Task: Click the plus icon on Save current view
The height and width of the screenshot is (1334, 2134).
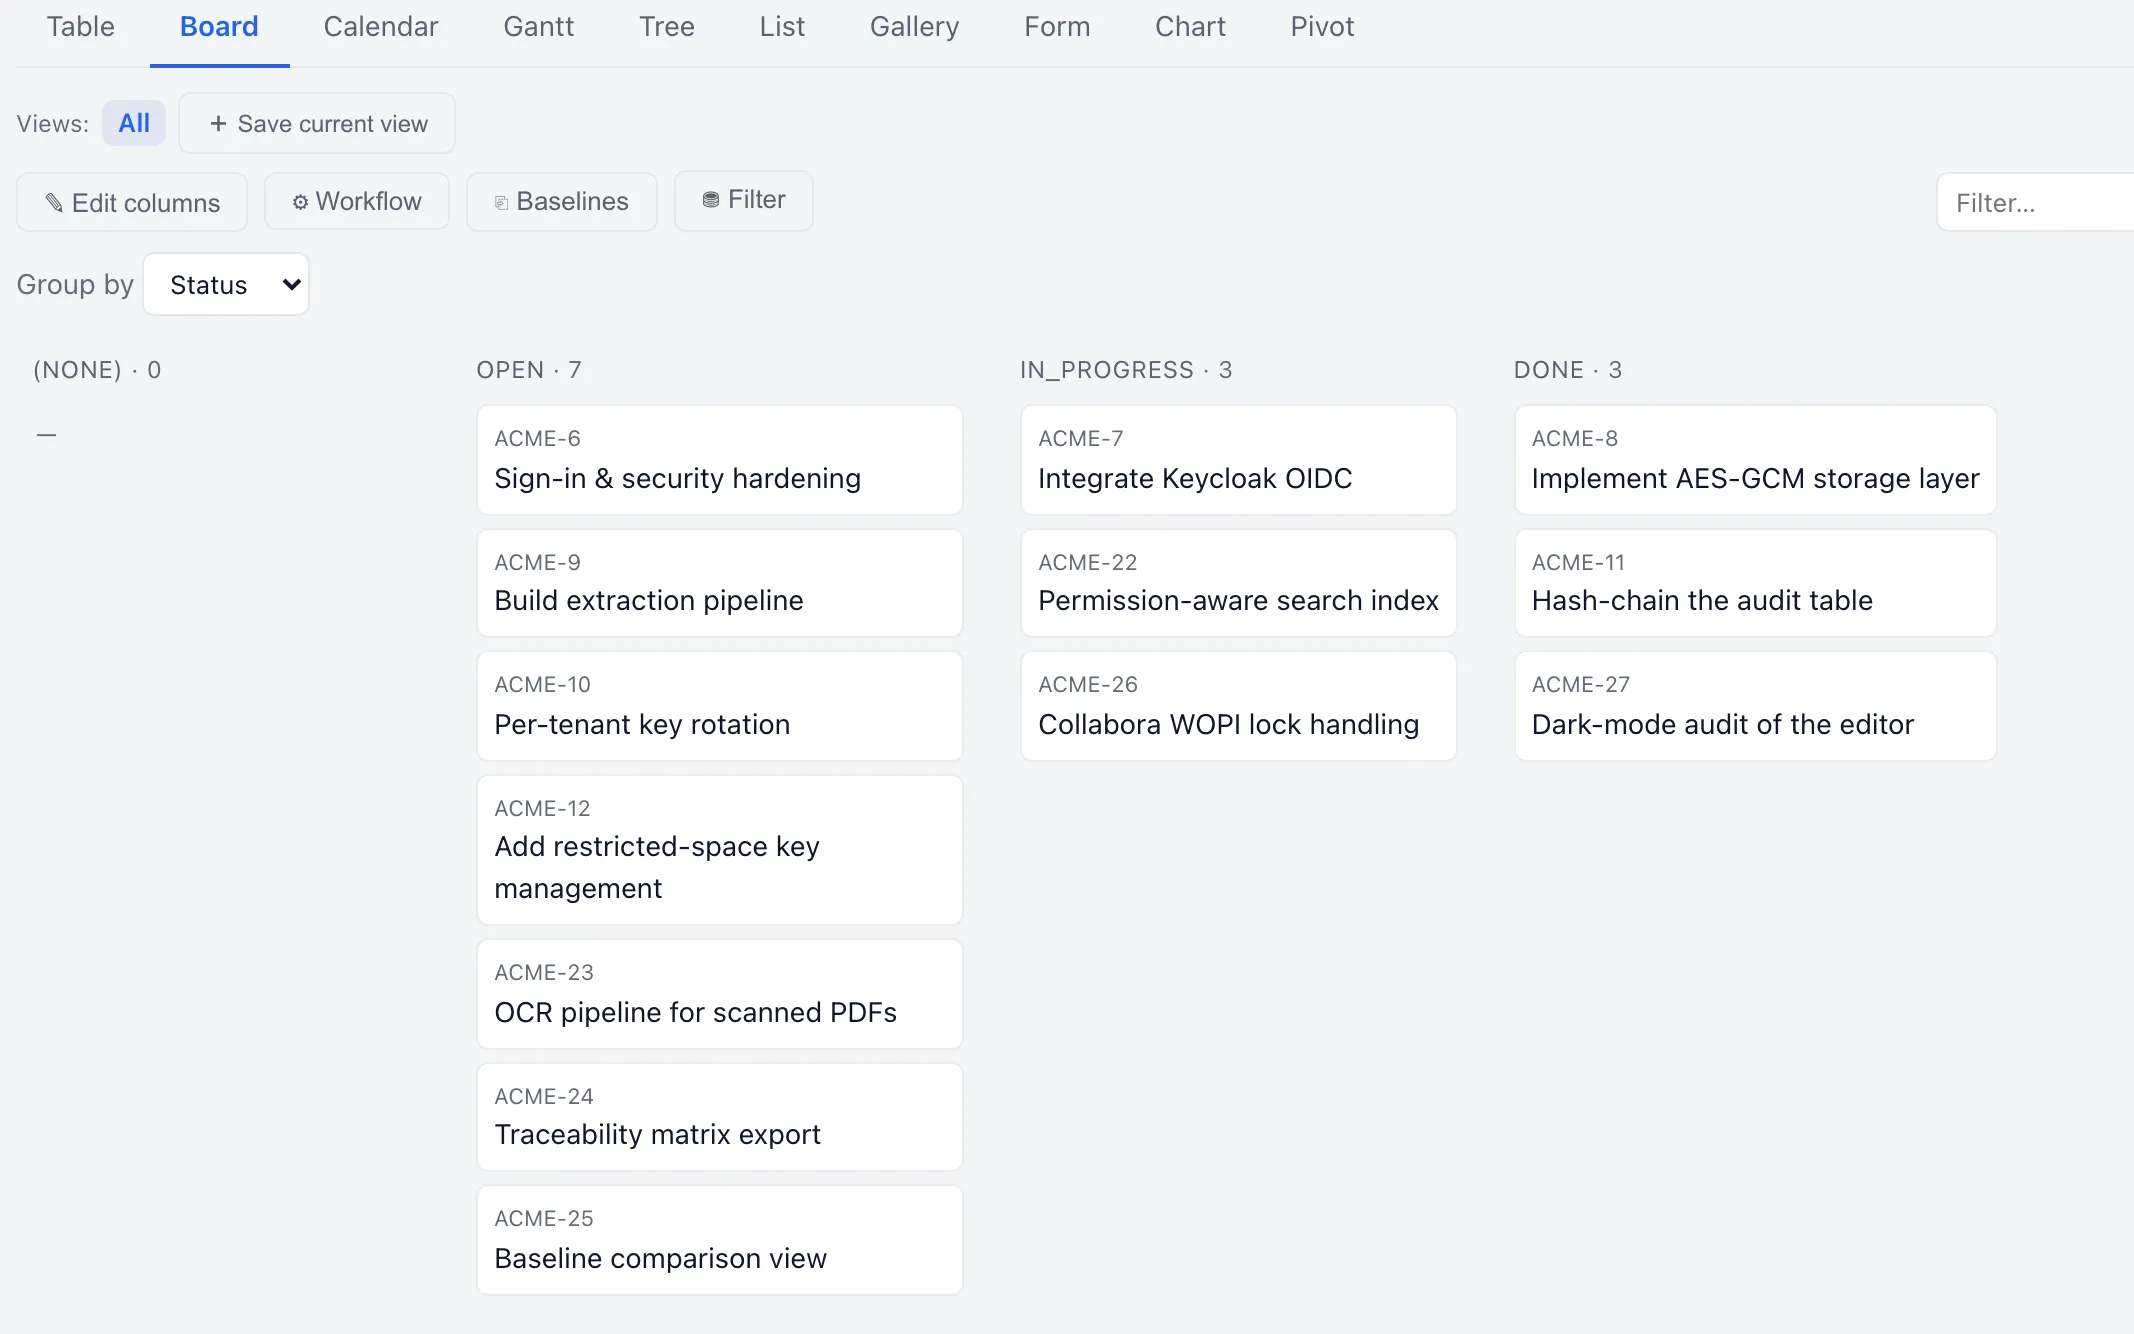Action: [x=218, y=123]
